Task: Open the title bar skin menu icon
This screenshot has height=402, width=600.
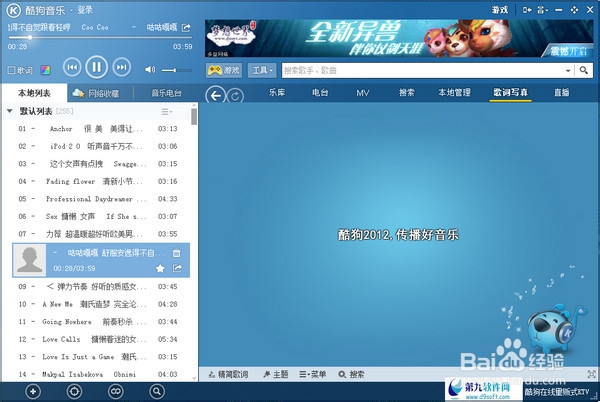Action: pos(543,10)
